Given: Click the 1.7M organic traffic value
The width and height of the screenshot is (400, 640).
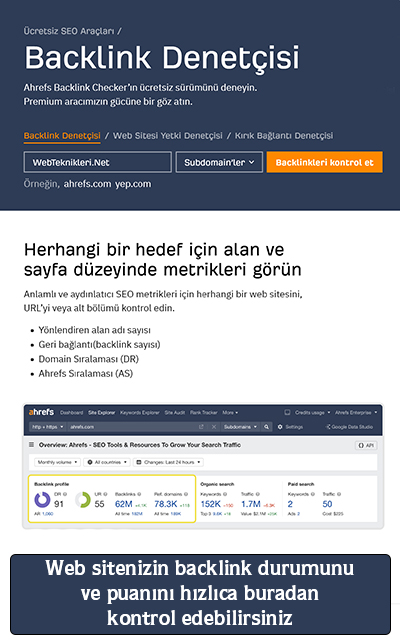Looking at the screenshot, I should coord(251,504).
